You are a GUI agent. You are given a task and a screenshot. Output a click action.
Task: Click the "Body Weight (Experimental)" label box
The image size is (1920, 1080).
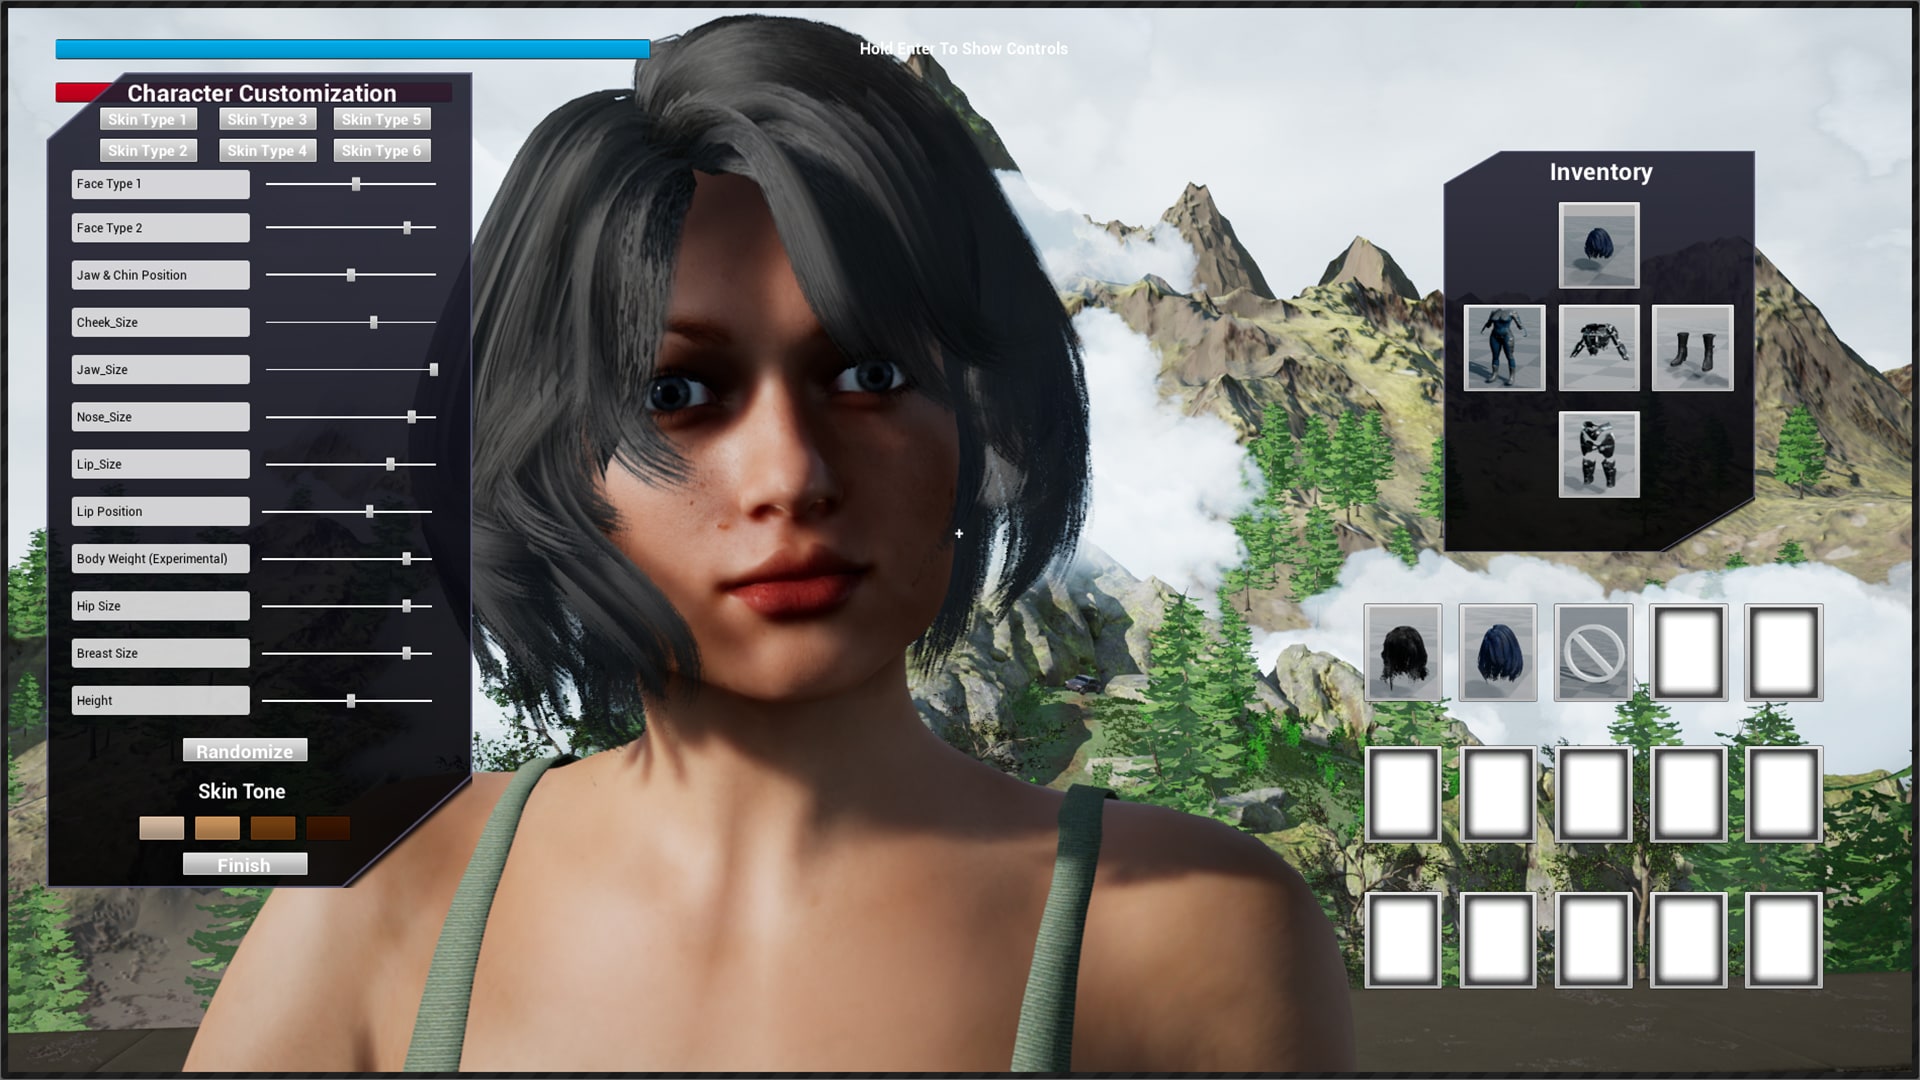pyautogui.click(x=160, y=559)
